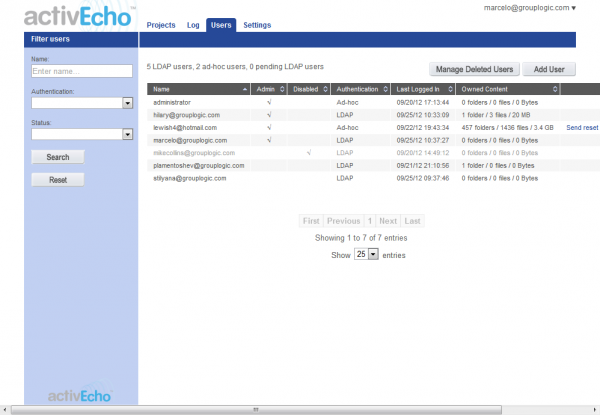600x415 pixels.
Task: Open the Show 25 entries dropdown
Action: pos(367,254)
